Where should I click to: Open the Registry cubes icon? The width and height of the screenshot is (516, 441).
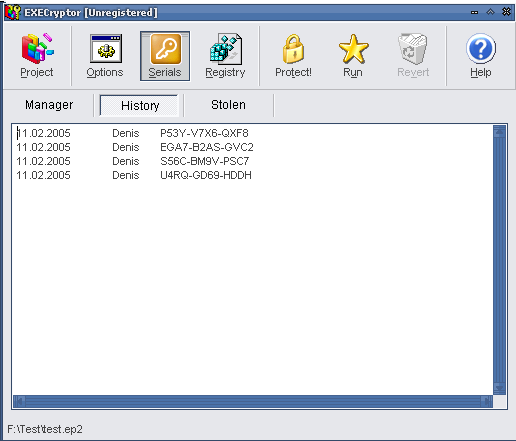pyautogui.click(x=226, y=49)
